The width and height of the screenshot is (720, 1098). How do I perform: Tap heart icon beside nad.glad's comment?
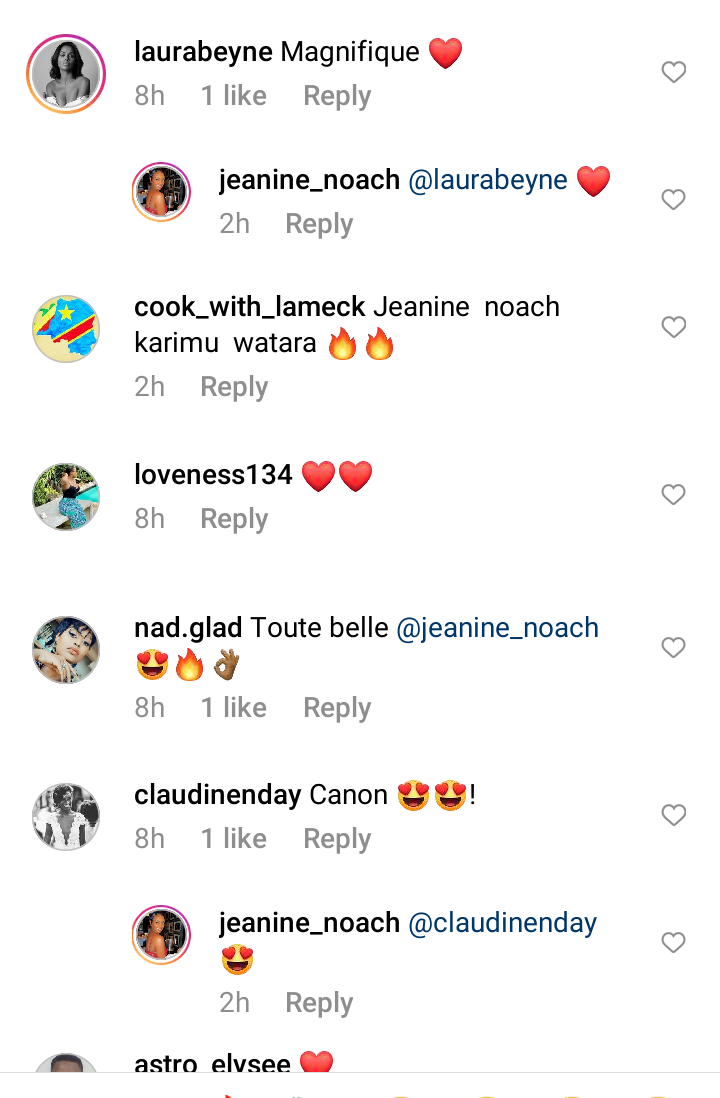tap(674, 648)
